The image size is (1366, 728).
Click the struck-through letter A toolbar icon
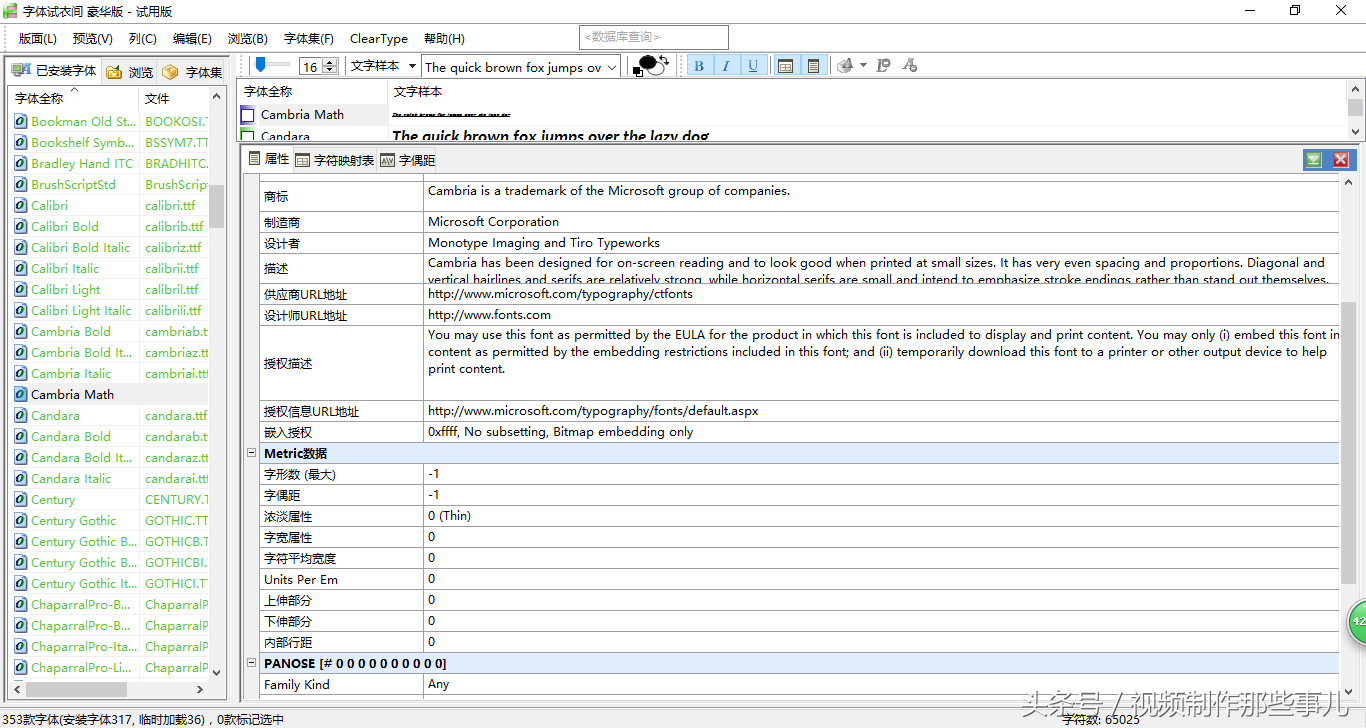point(909,66)
